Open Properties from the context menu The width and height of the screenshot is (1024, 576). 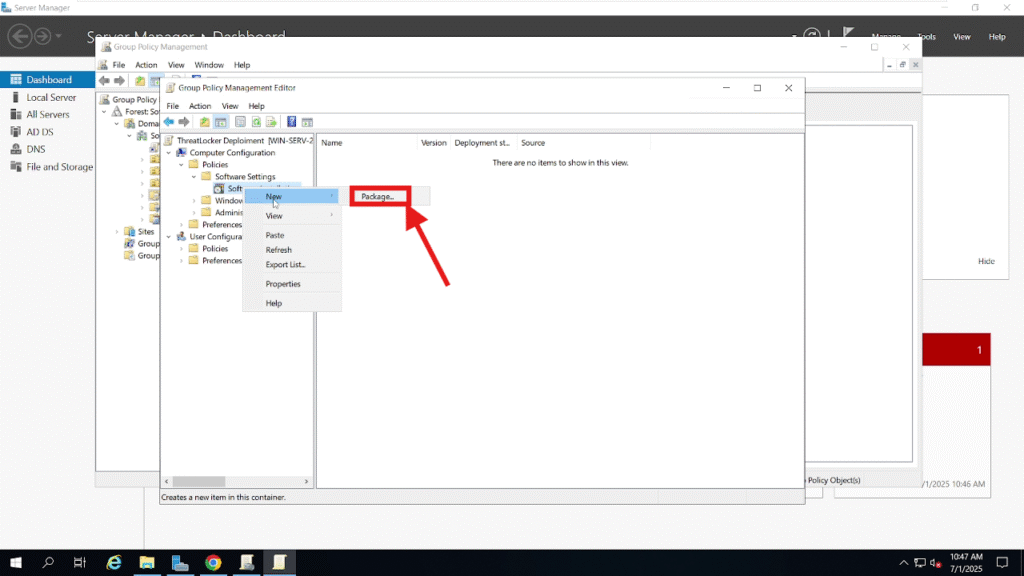(291, 284)
